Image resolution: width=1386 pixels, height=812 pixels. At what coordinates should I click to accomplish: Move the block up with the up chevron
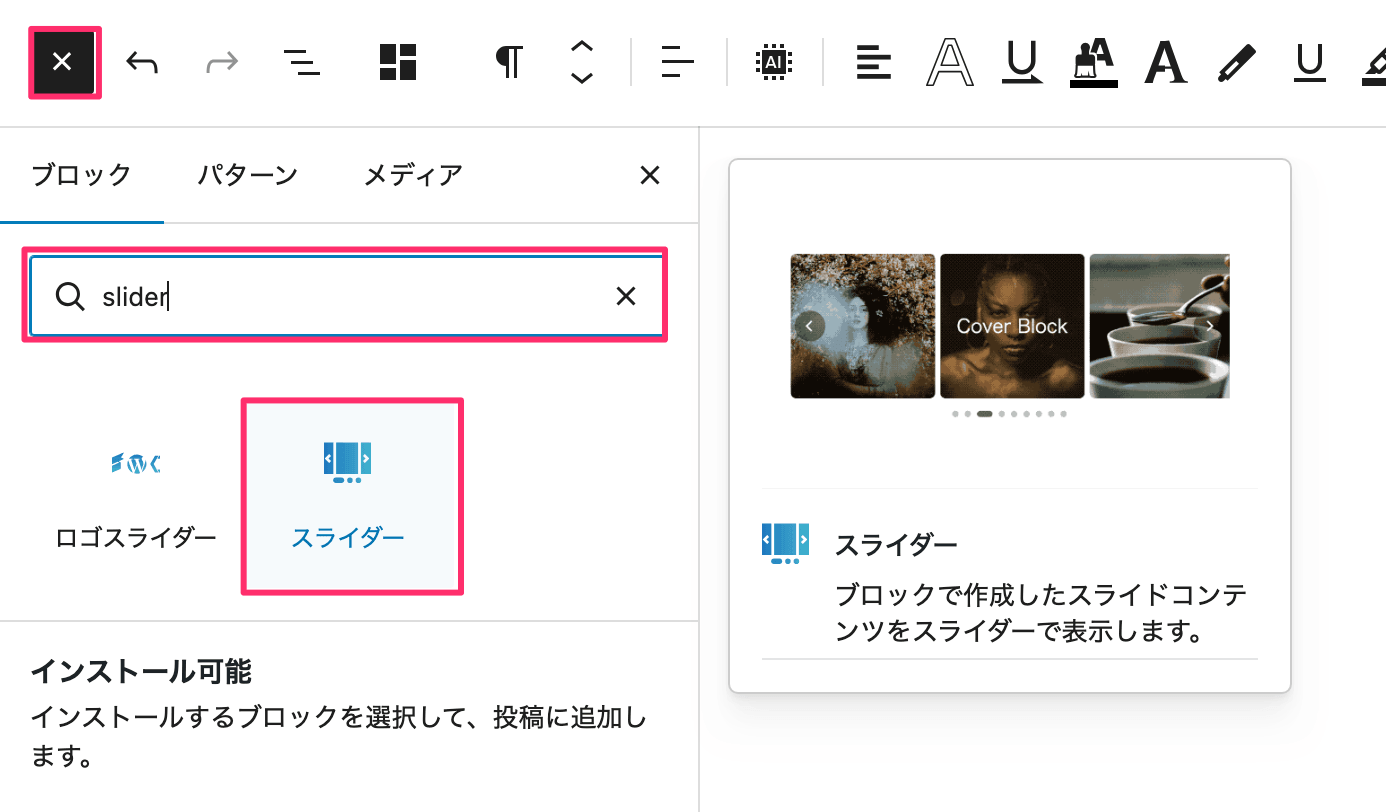(x=582, y=46)
